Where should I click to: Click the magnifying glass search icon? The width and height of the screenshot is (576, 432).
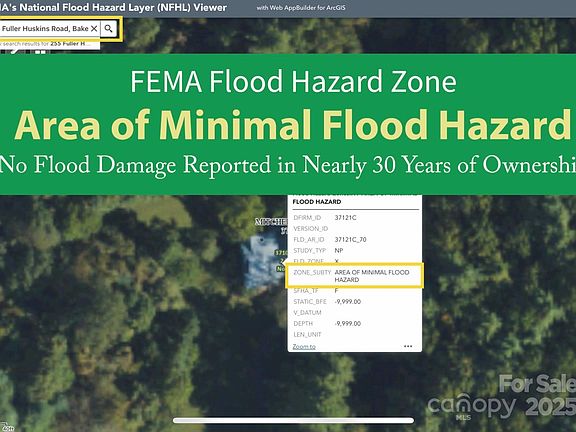click(108, 29)
